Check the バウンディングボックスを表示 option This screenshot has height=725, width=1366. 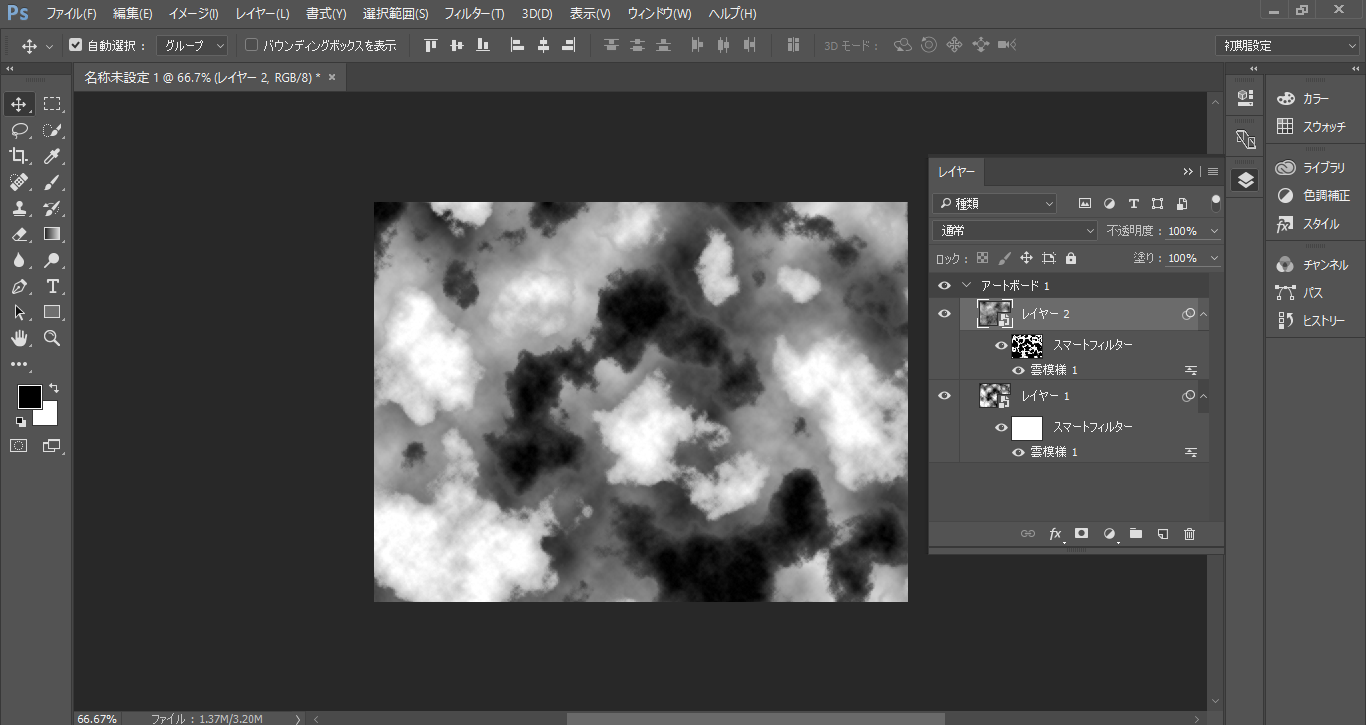tap(252, 45)
